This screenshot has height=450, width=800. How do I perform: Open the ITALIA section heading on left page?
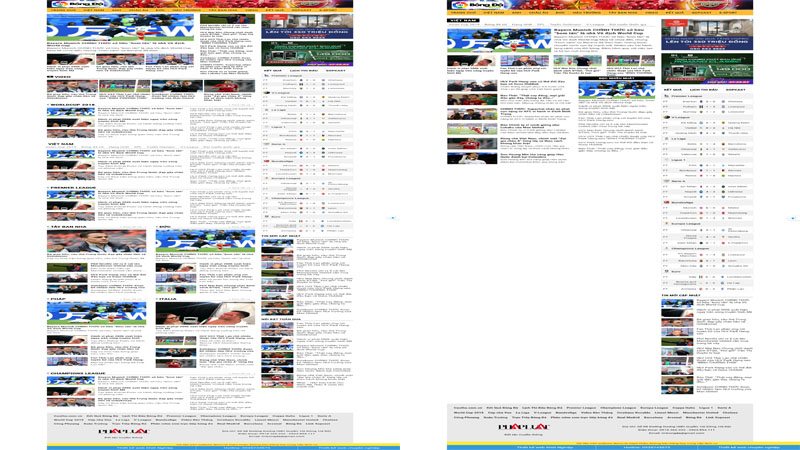click(167, 299)
